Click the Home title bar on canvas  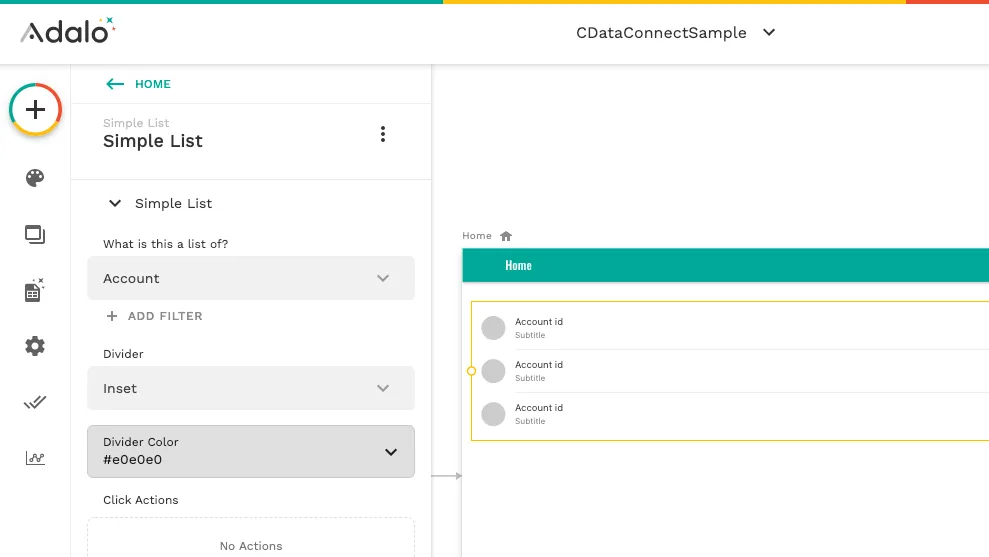click(725, 265)
